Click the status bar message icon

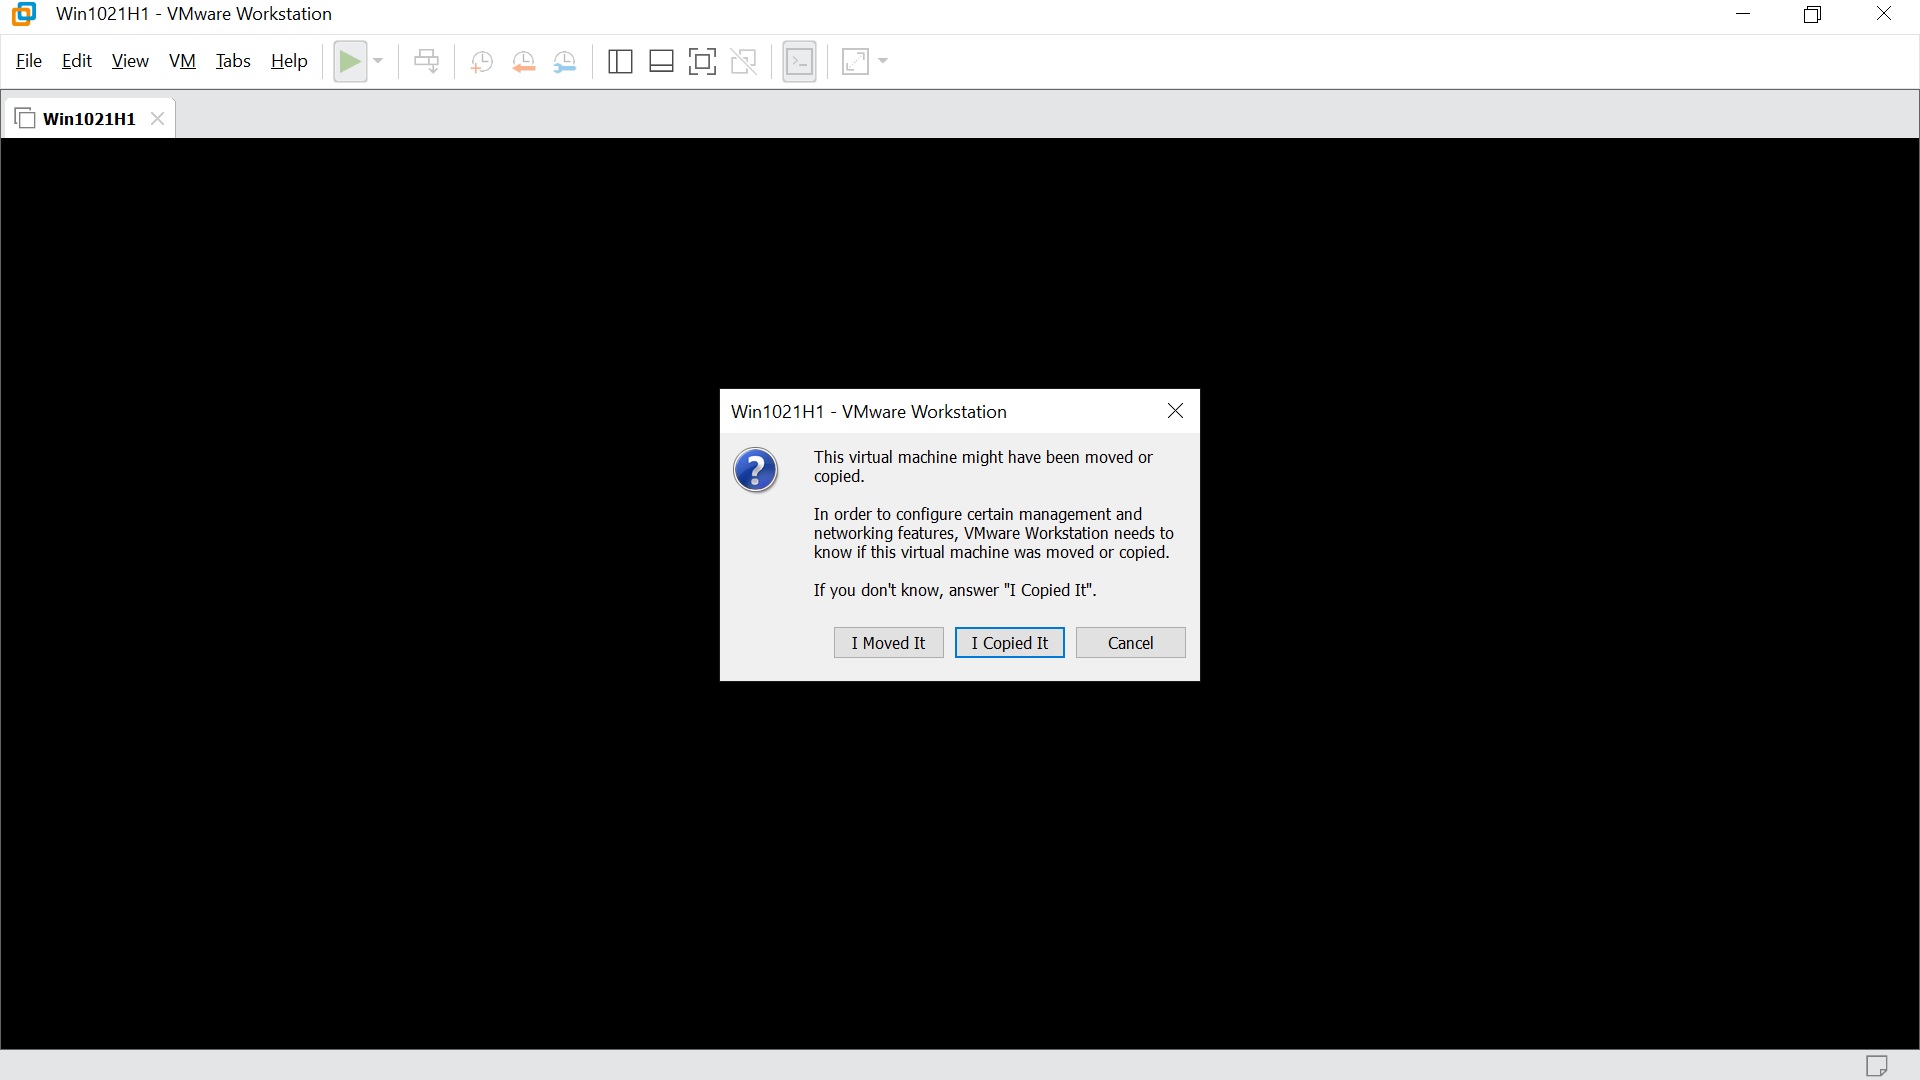coord(1878,1066)
